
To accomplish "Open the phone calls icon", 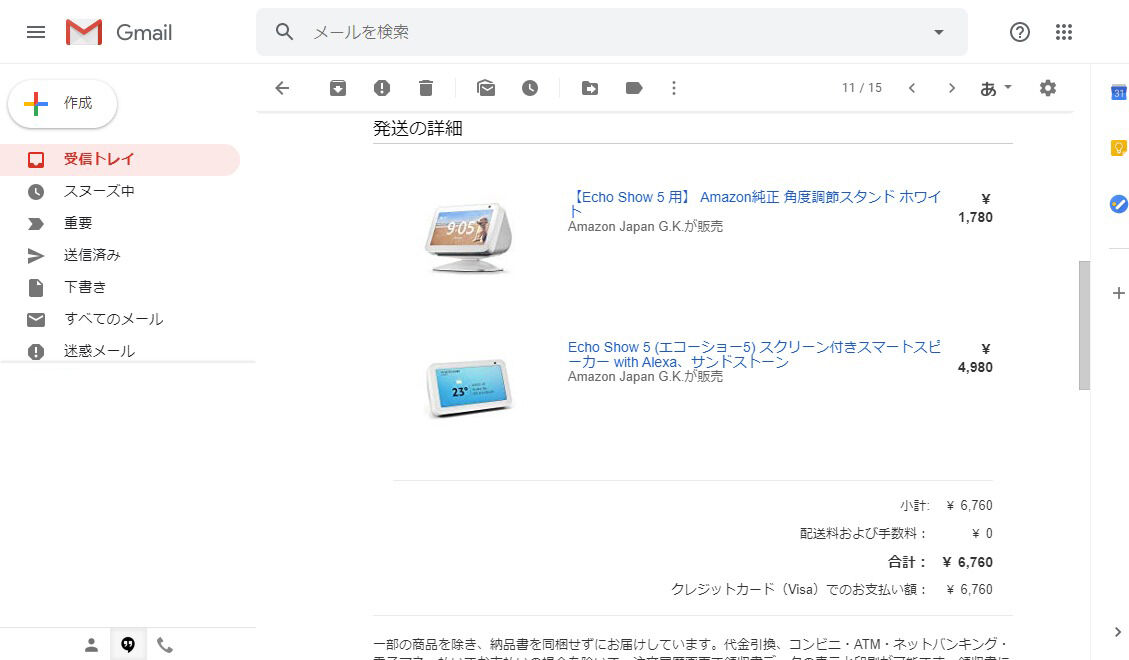I will click(x=165, y=645).
